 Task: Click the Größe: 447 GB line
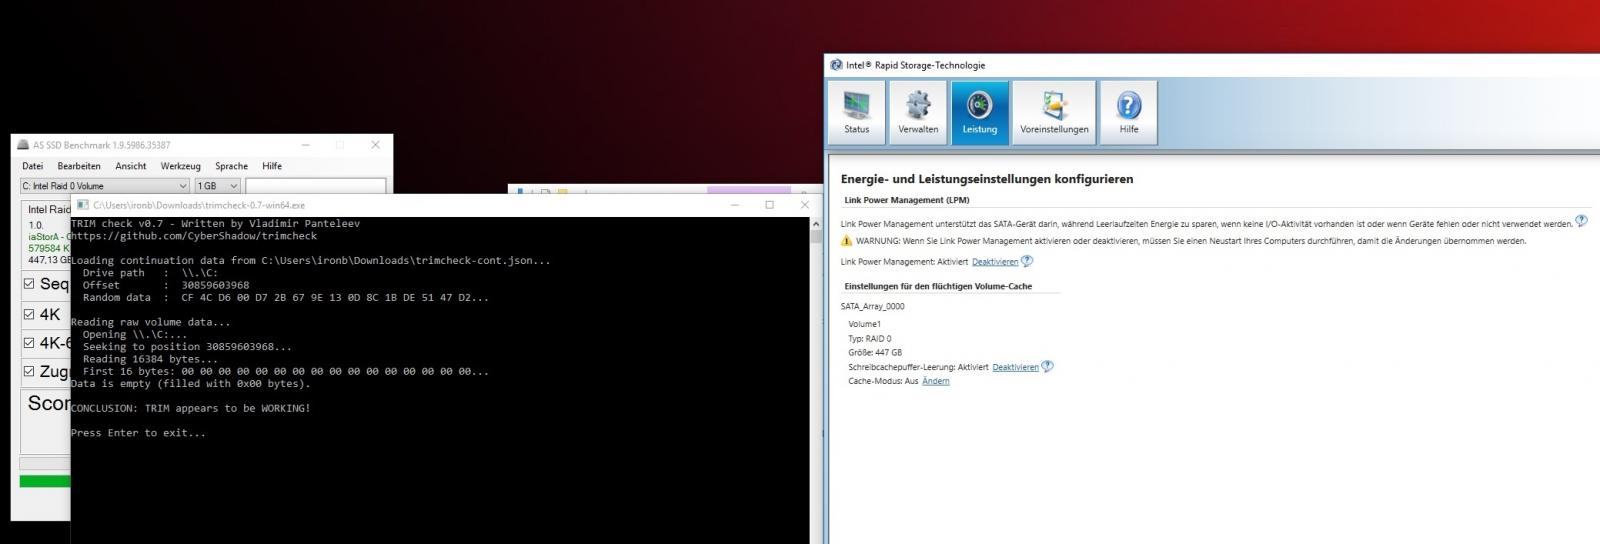[875, 352]
